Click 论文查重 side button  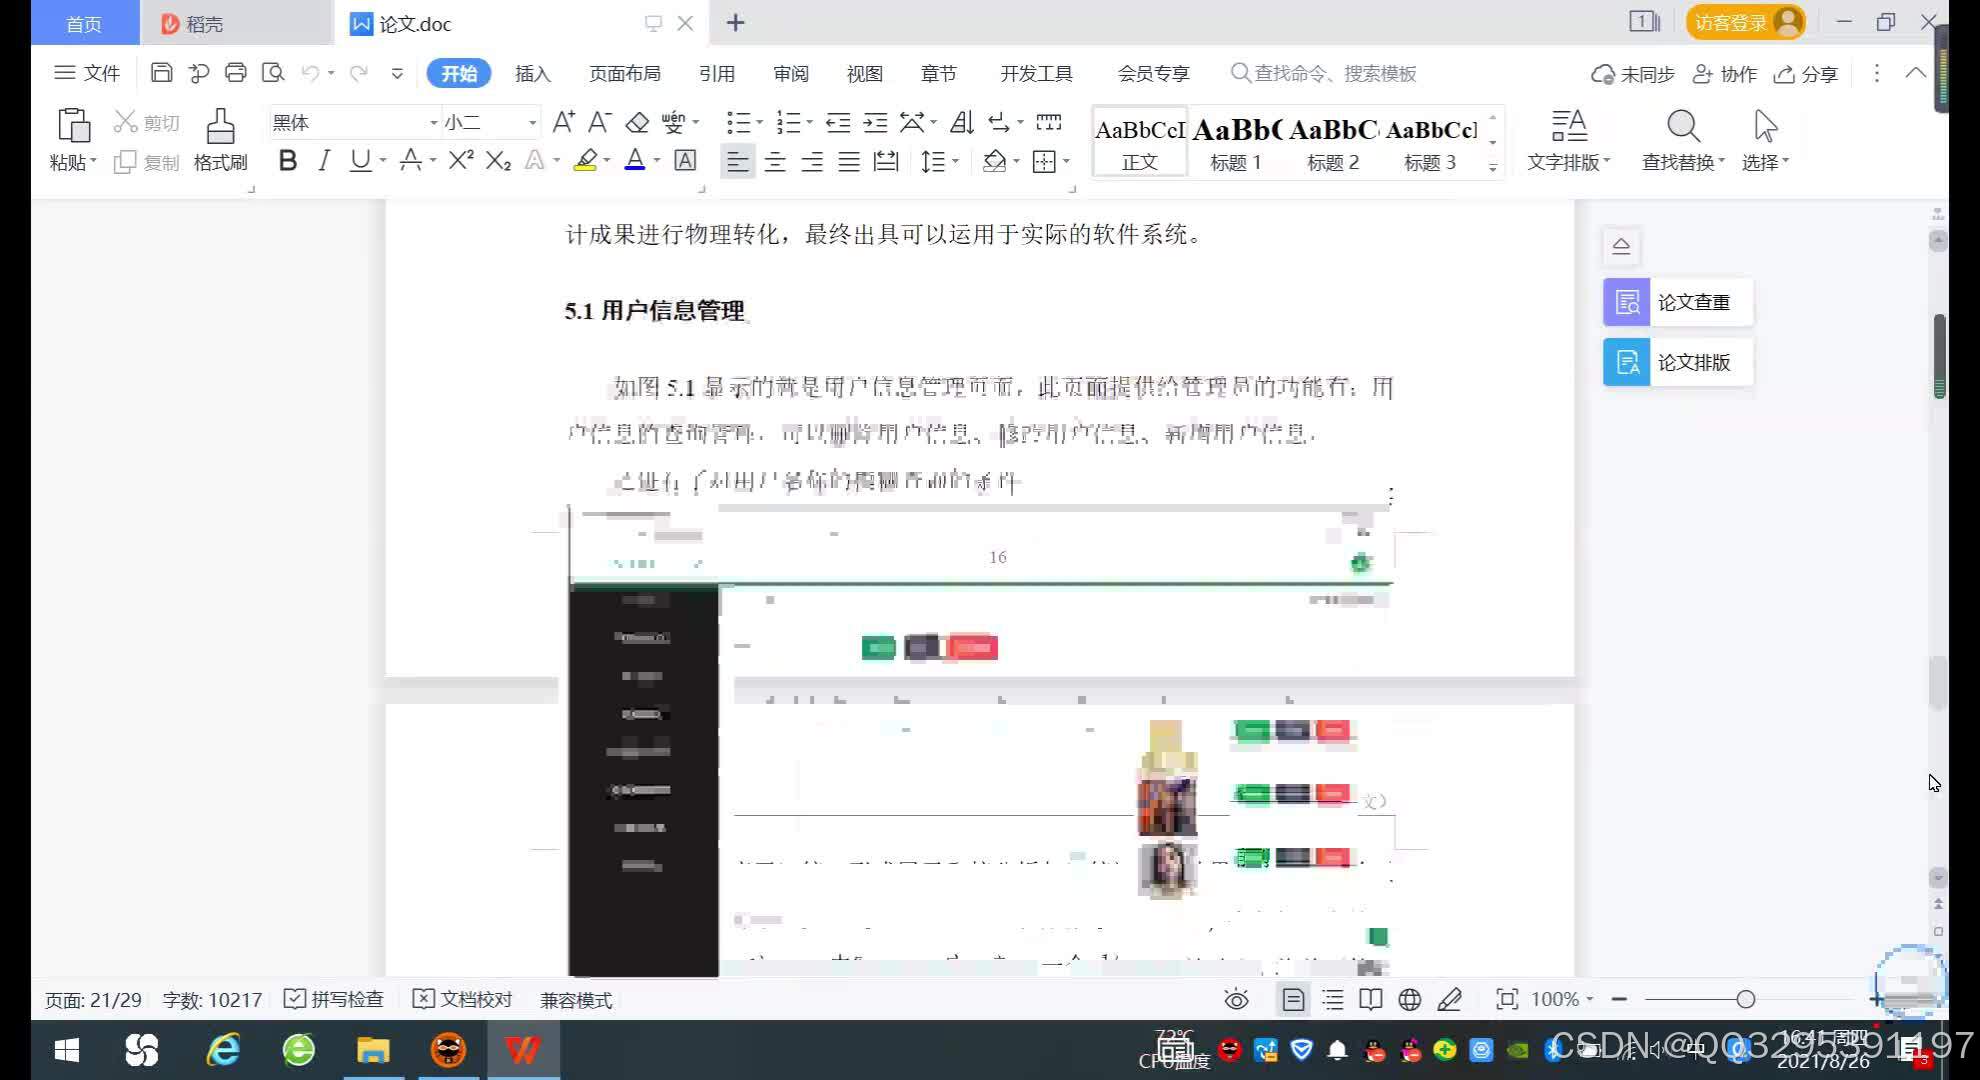1678,302
